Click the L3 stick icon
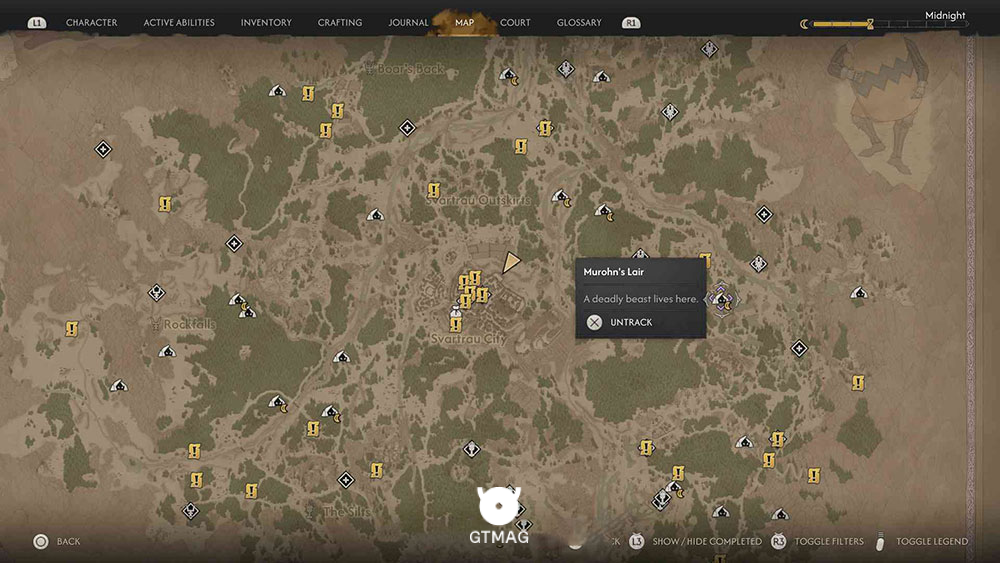The image size is (1000, 563). tap(636, 541)
